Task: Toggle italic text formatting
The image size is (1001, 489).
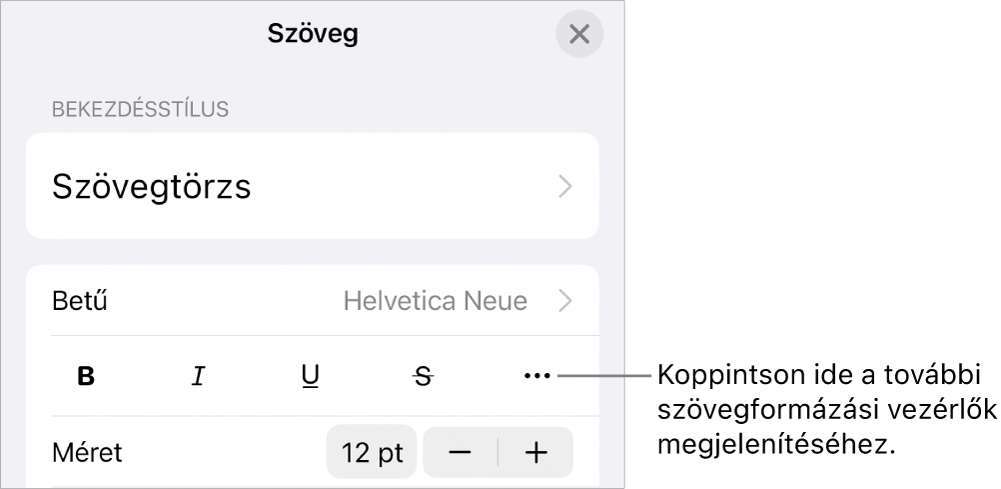Action: tap(198, 377)
